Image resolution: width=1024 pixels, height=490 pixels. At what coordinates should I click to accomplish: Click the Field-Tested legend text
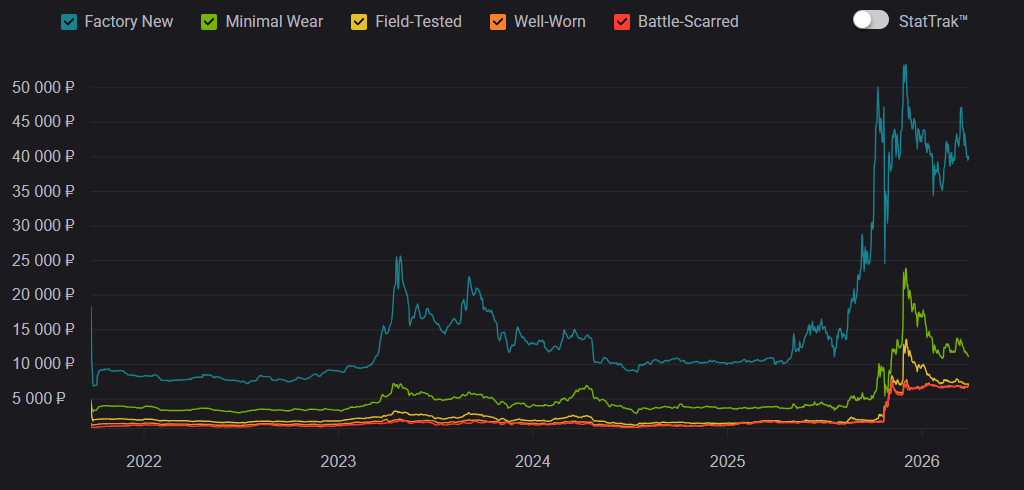418,21
